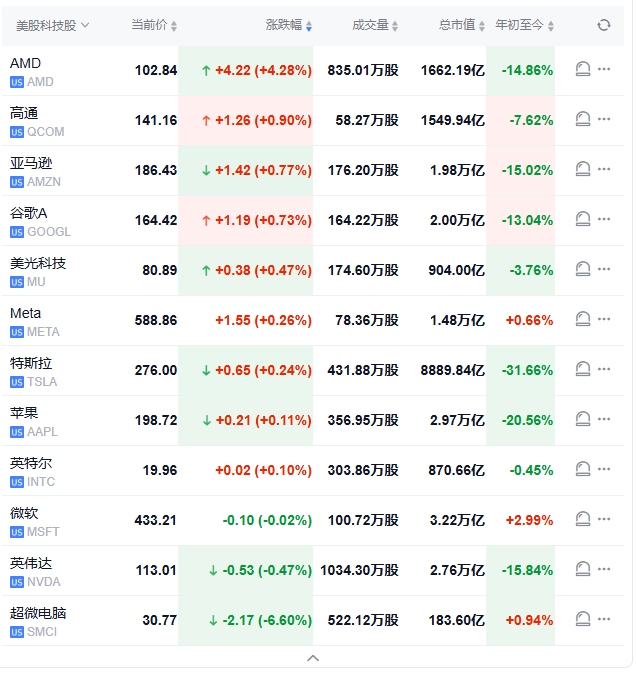Screen dimensions: 636x682
Task: Click the bell icon for Meta
Action: [583, 319]
